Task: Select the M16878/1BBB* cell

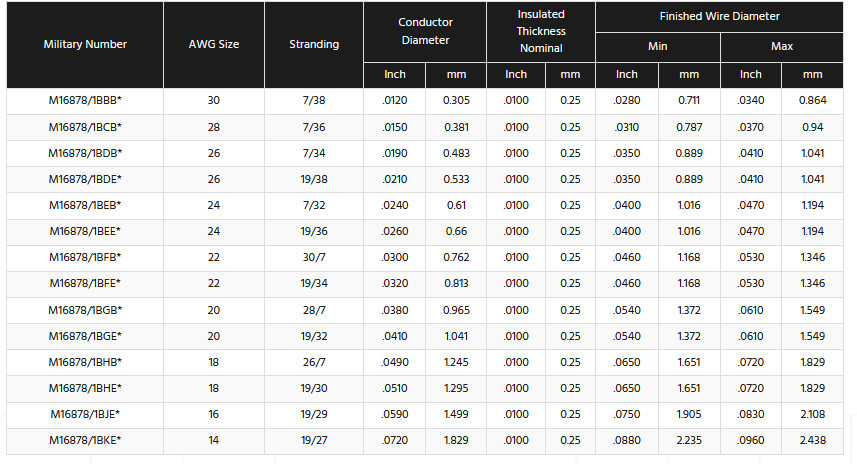Action: [x=85, y=102]
